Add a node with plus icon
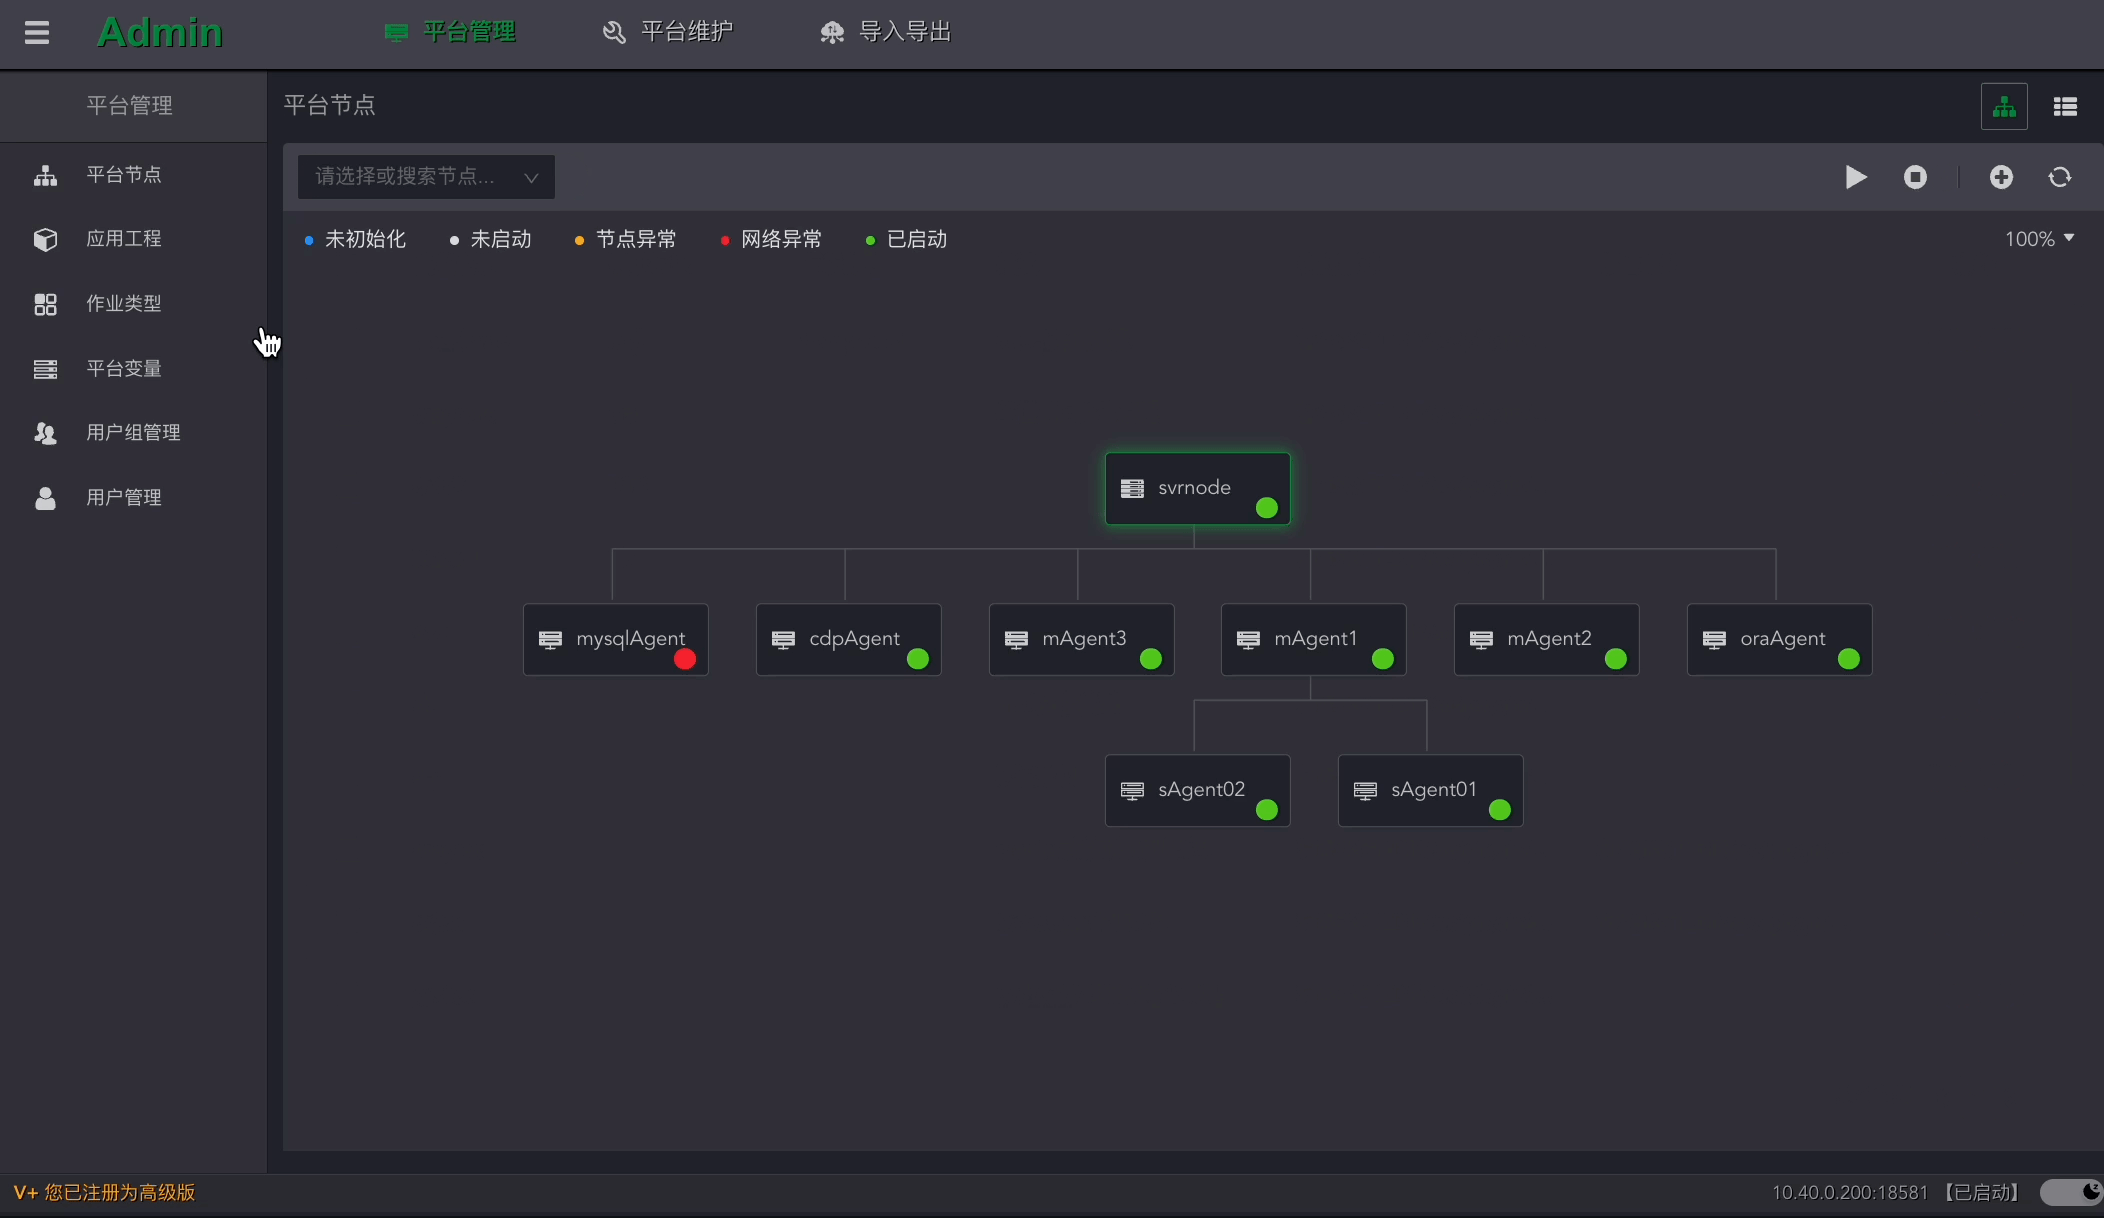Screen dimensions: 2104x1218 tap(2001, 177)
